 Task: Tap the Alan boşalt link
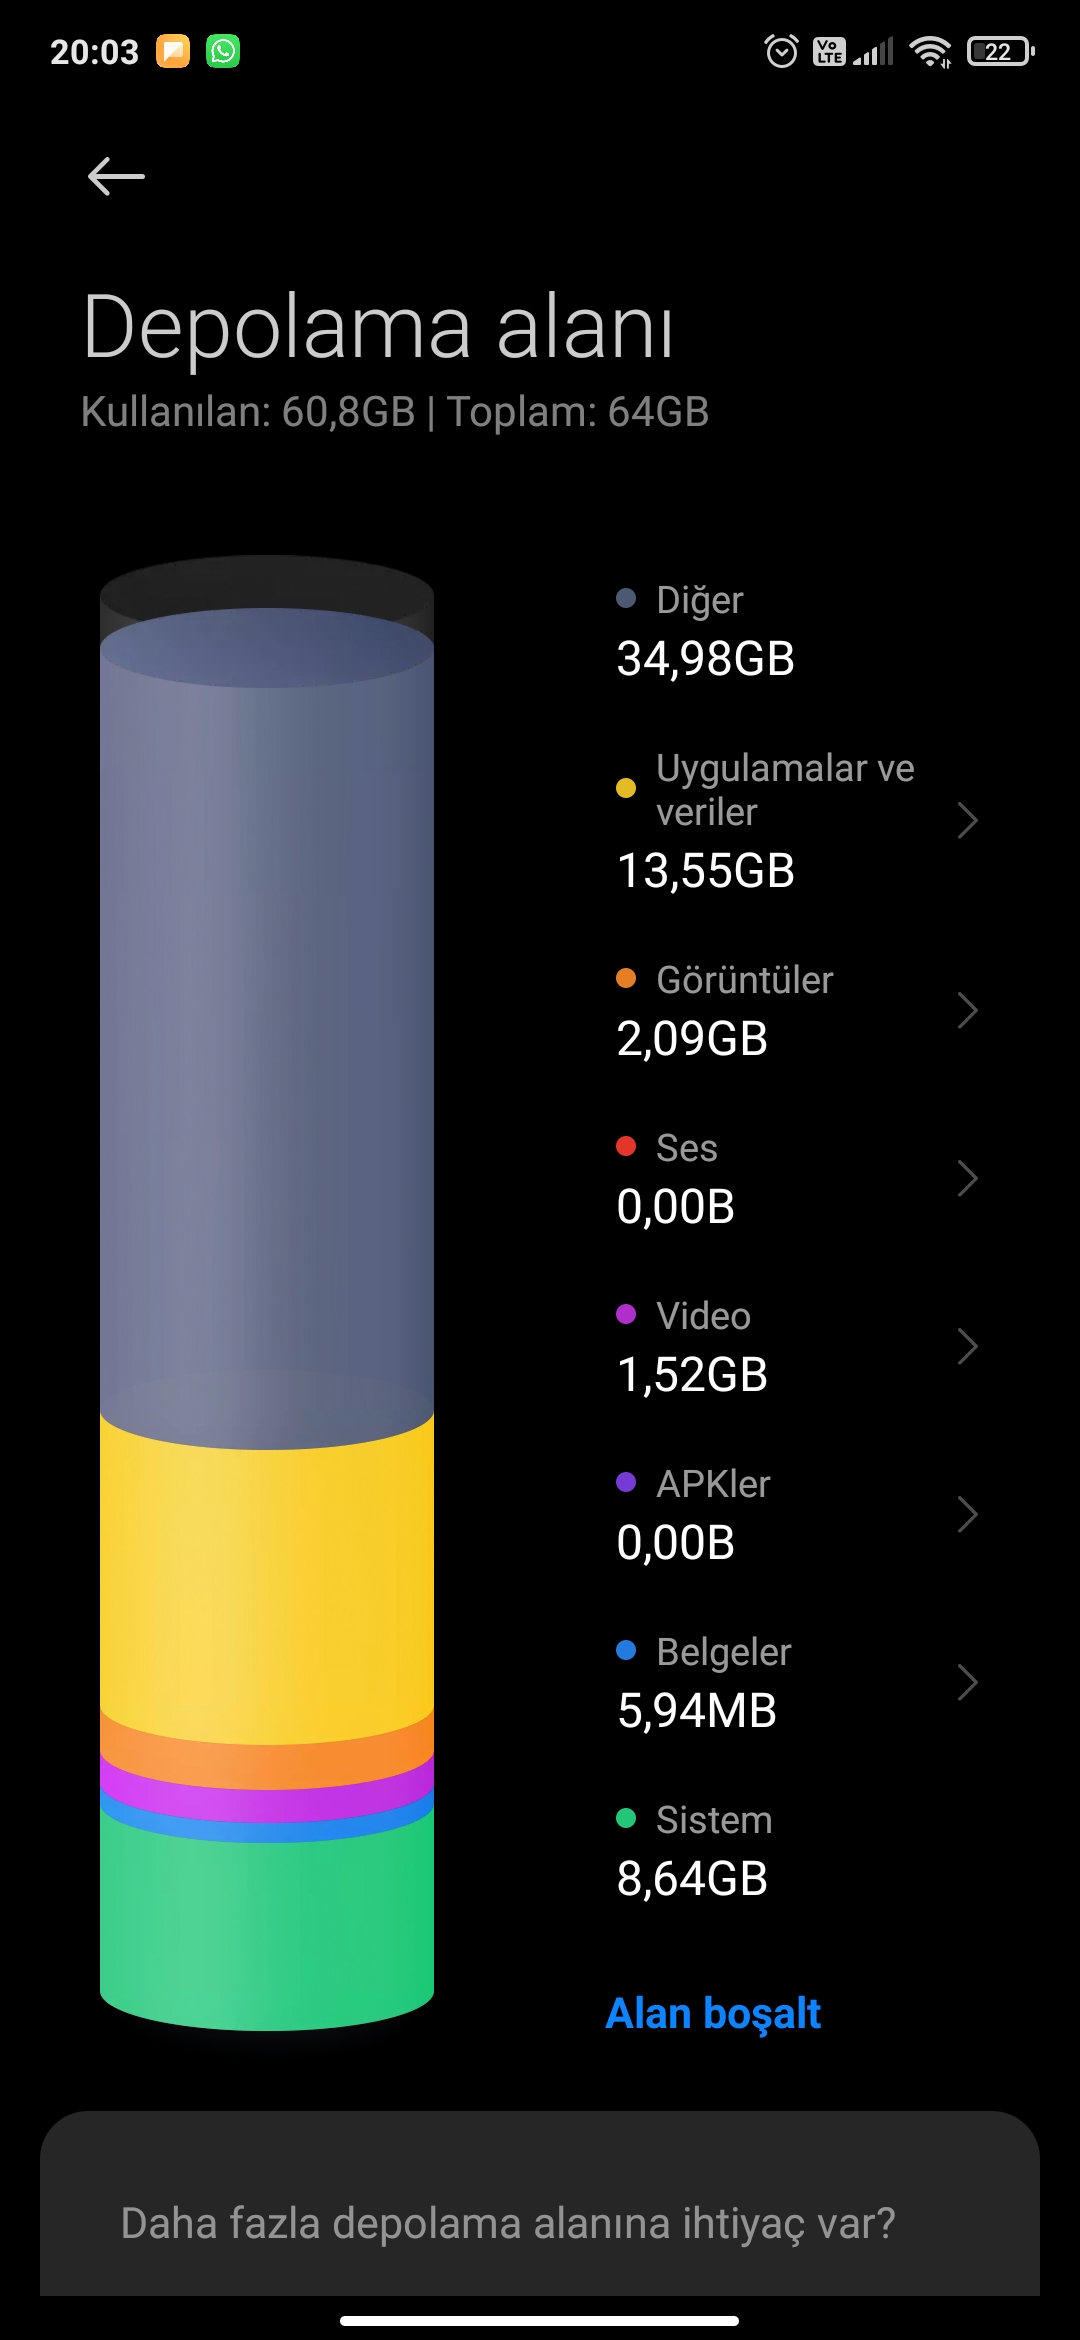coord(713,2013)
